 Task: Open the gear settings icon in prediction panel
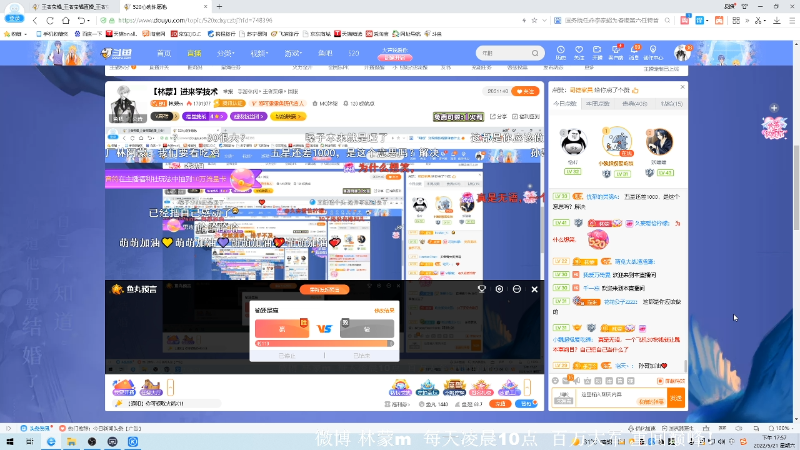tap(499, 289)
